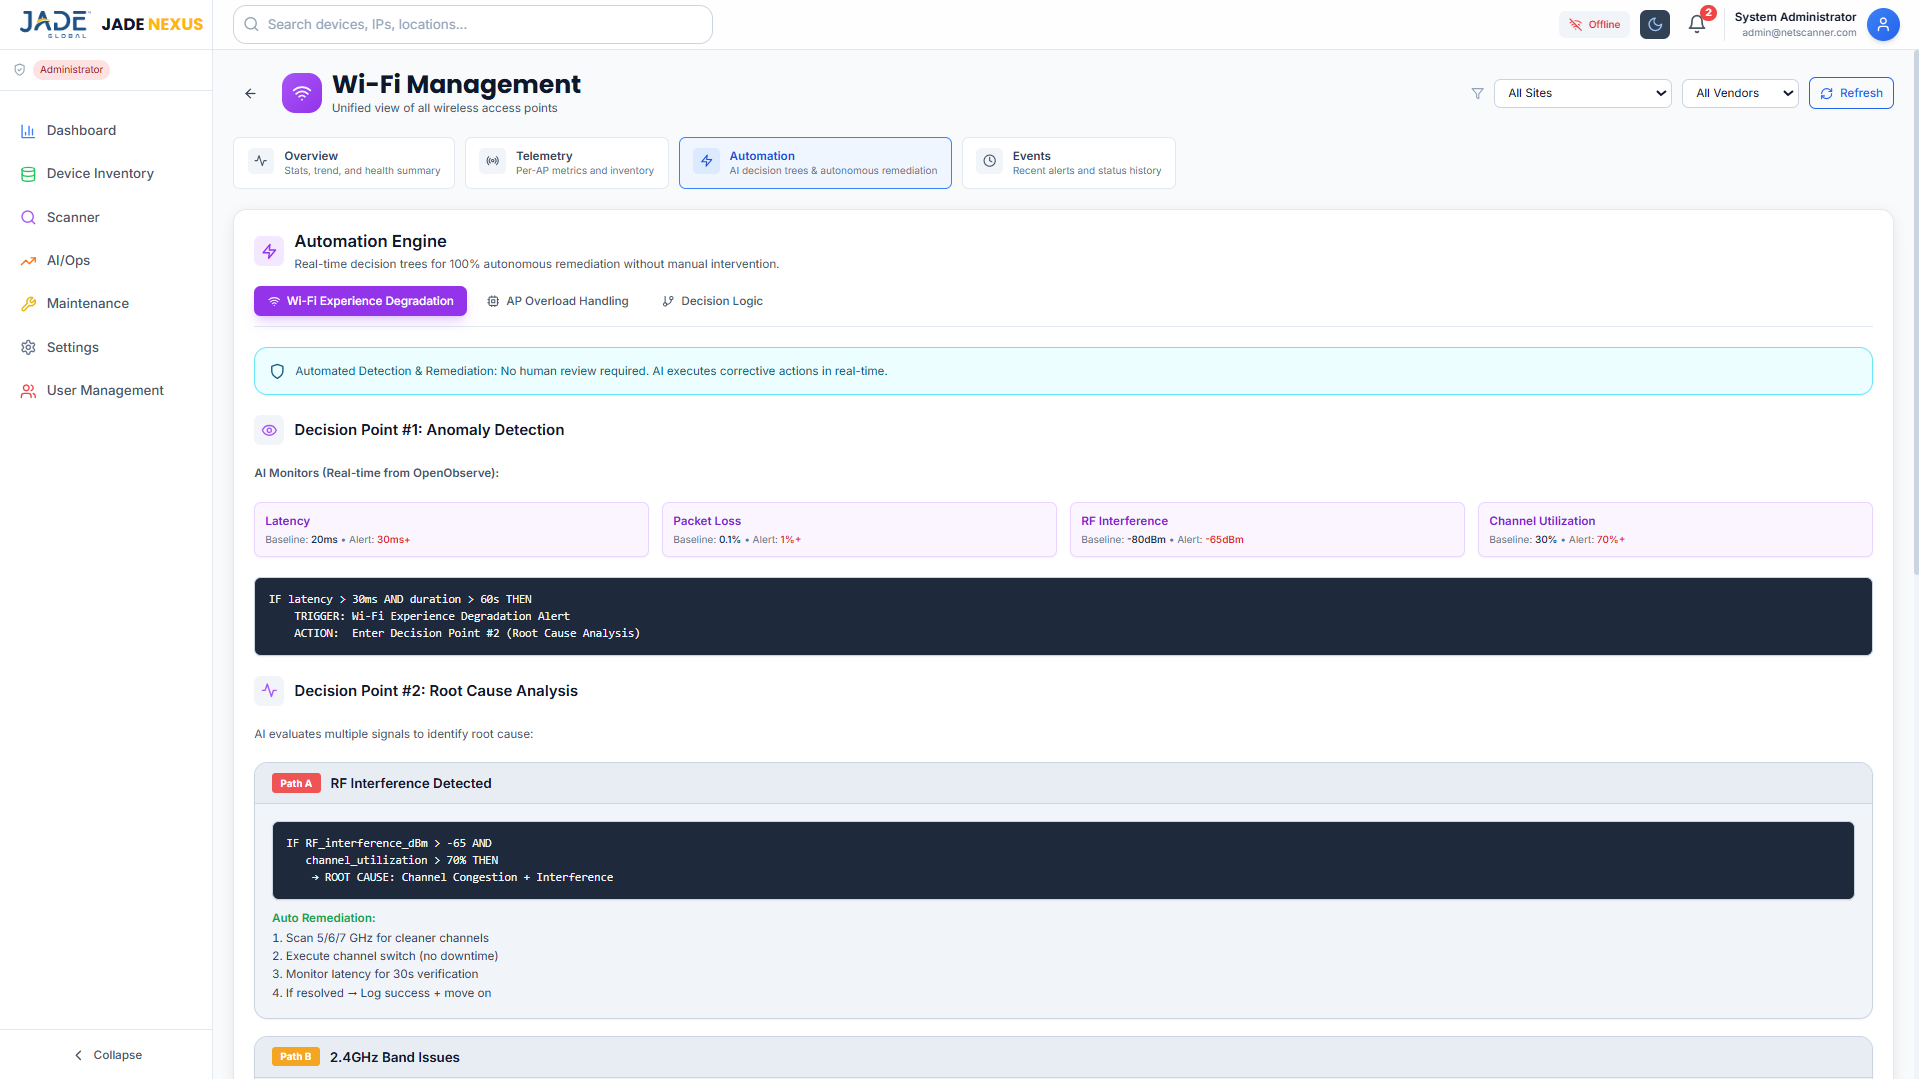
Task: Select the Decision Logic sub-tab
Action: pyautogui.click(x=712, y=301)
